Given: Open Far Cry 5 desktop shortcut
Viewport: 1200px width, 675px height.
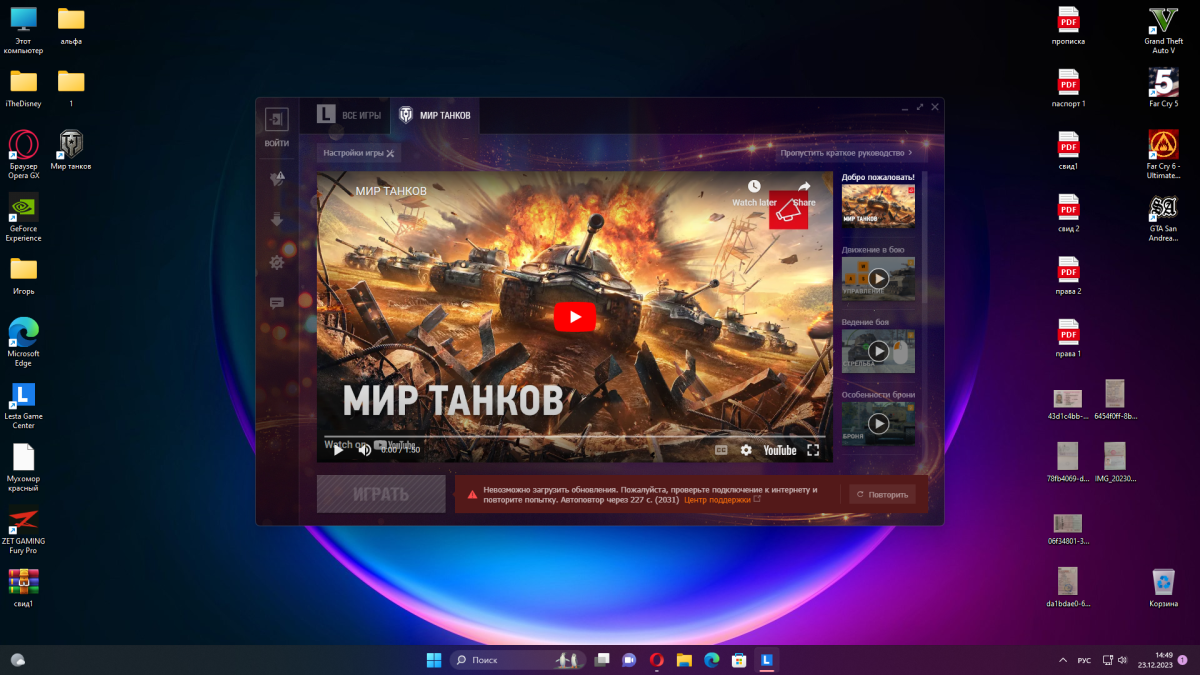Looking at the screenshot, I should pos(1163,88).
